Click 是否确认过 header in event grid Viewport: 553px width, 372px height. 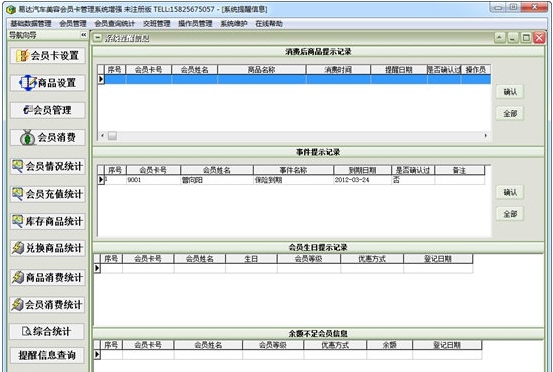(x=413, y=170)
